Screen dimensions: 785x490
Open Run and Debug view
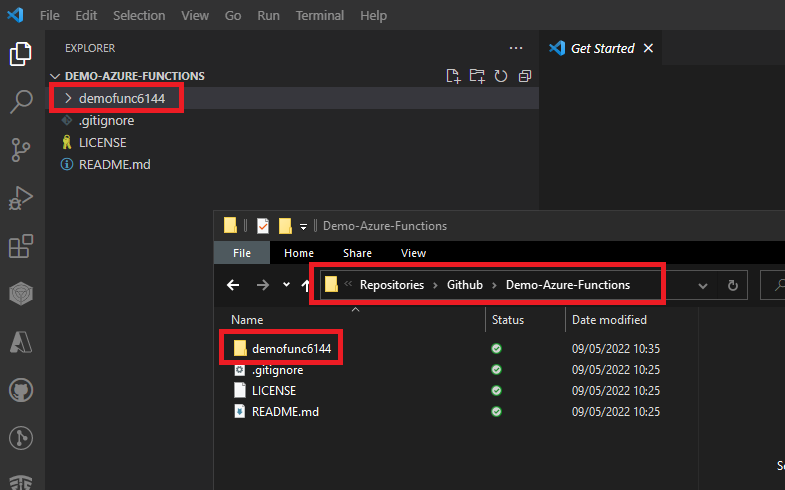click(x=20, y=197)
